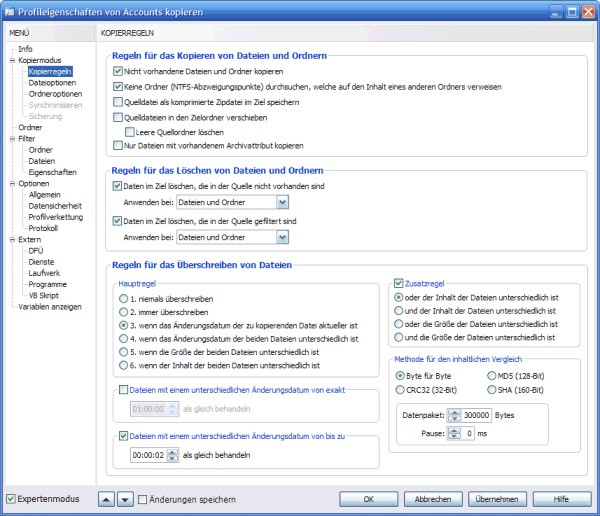Select rule 3 Änderungsdatum aktueller ist
The height and width of the screenshot is (516, 600).
click(x=123, y=325)
